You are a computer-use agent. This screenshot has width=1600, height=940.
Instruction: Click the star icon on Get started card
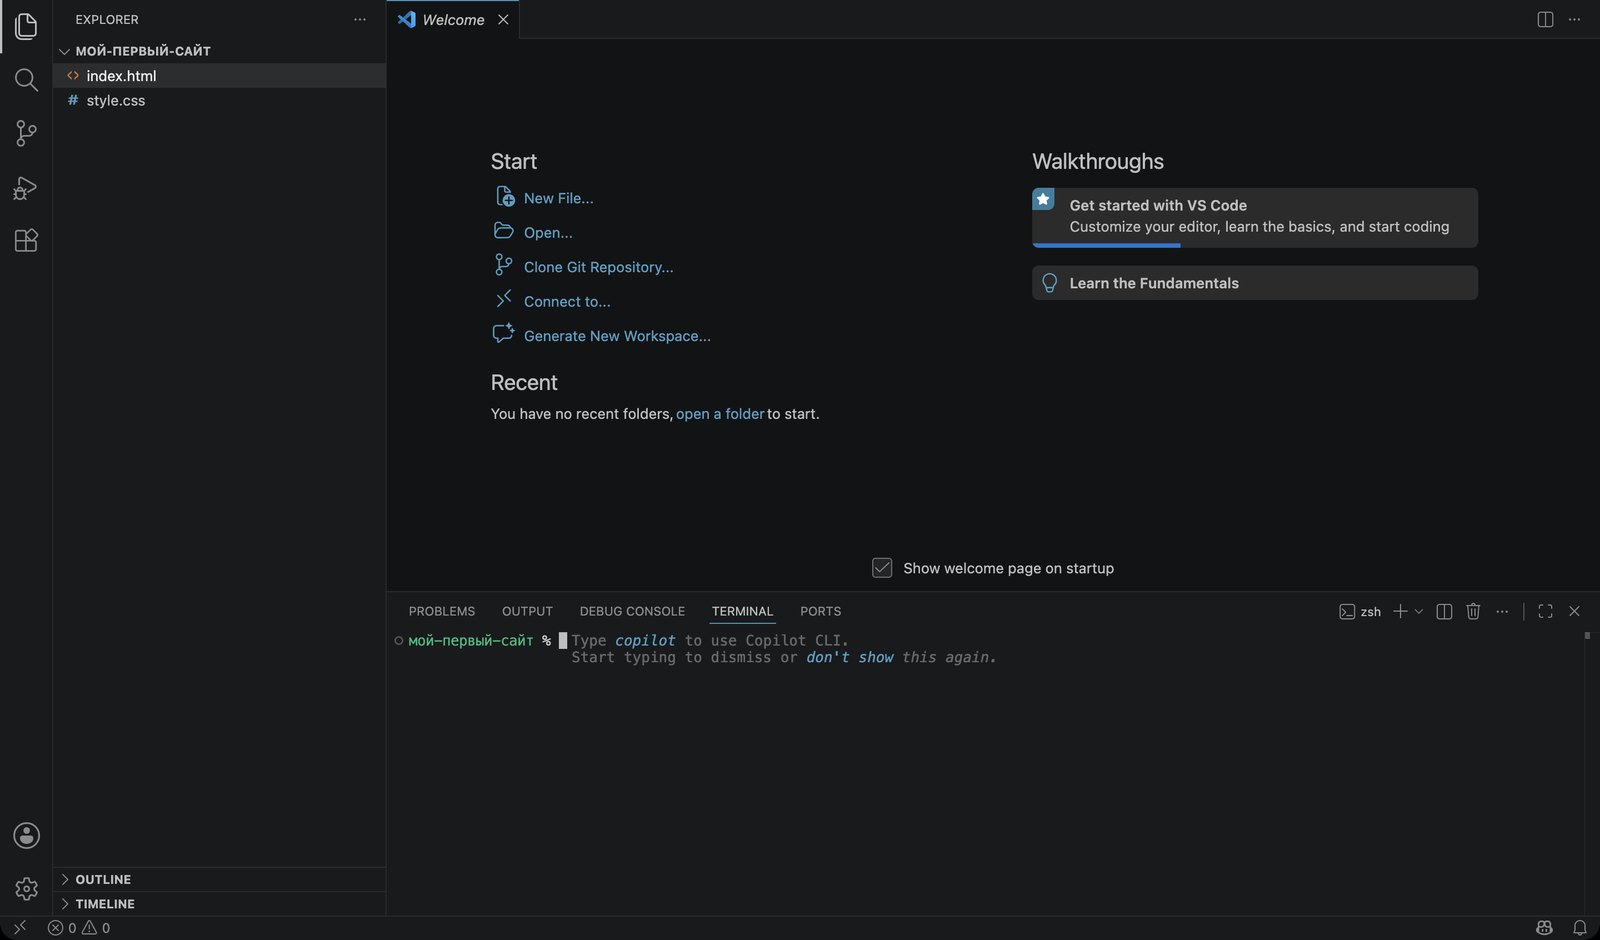pyautogui.click(x=1043, y=199)
